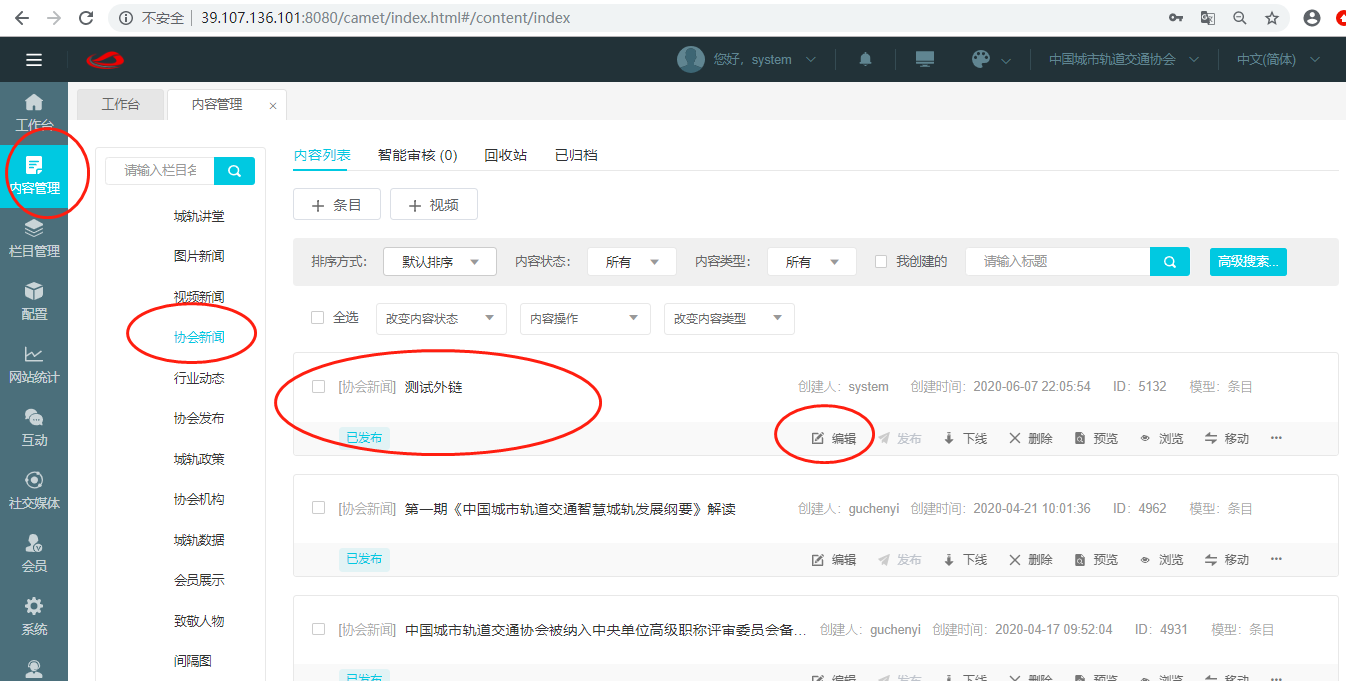Click 预览 for 测试外链
Screen dimensions: 1346x681
tap(1096, 438)
